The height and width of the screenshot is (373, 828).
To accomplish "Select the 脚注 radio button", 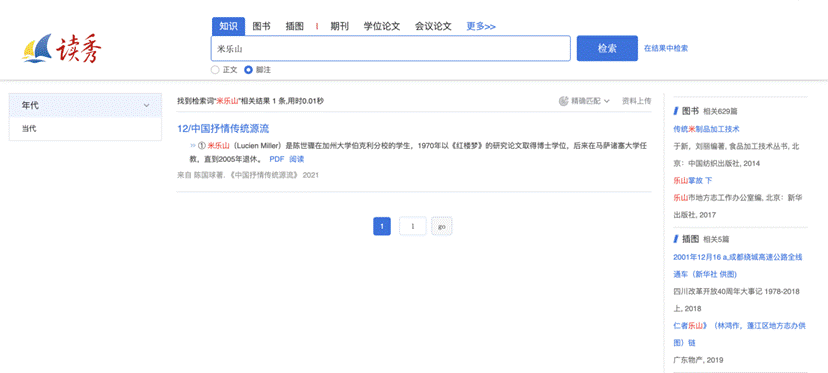I will point(248,70).
